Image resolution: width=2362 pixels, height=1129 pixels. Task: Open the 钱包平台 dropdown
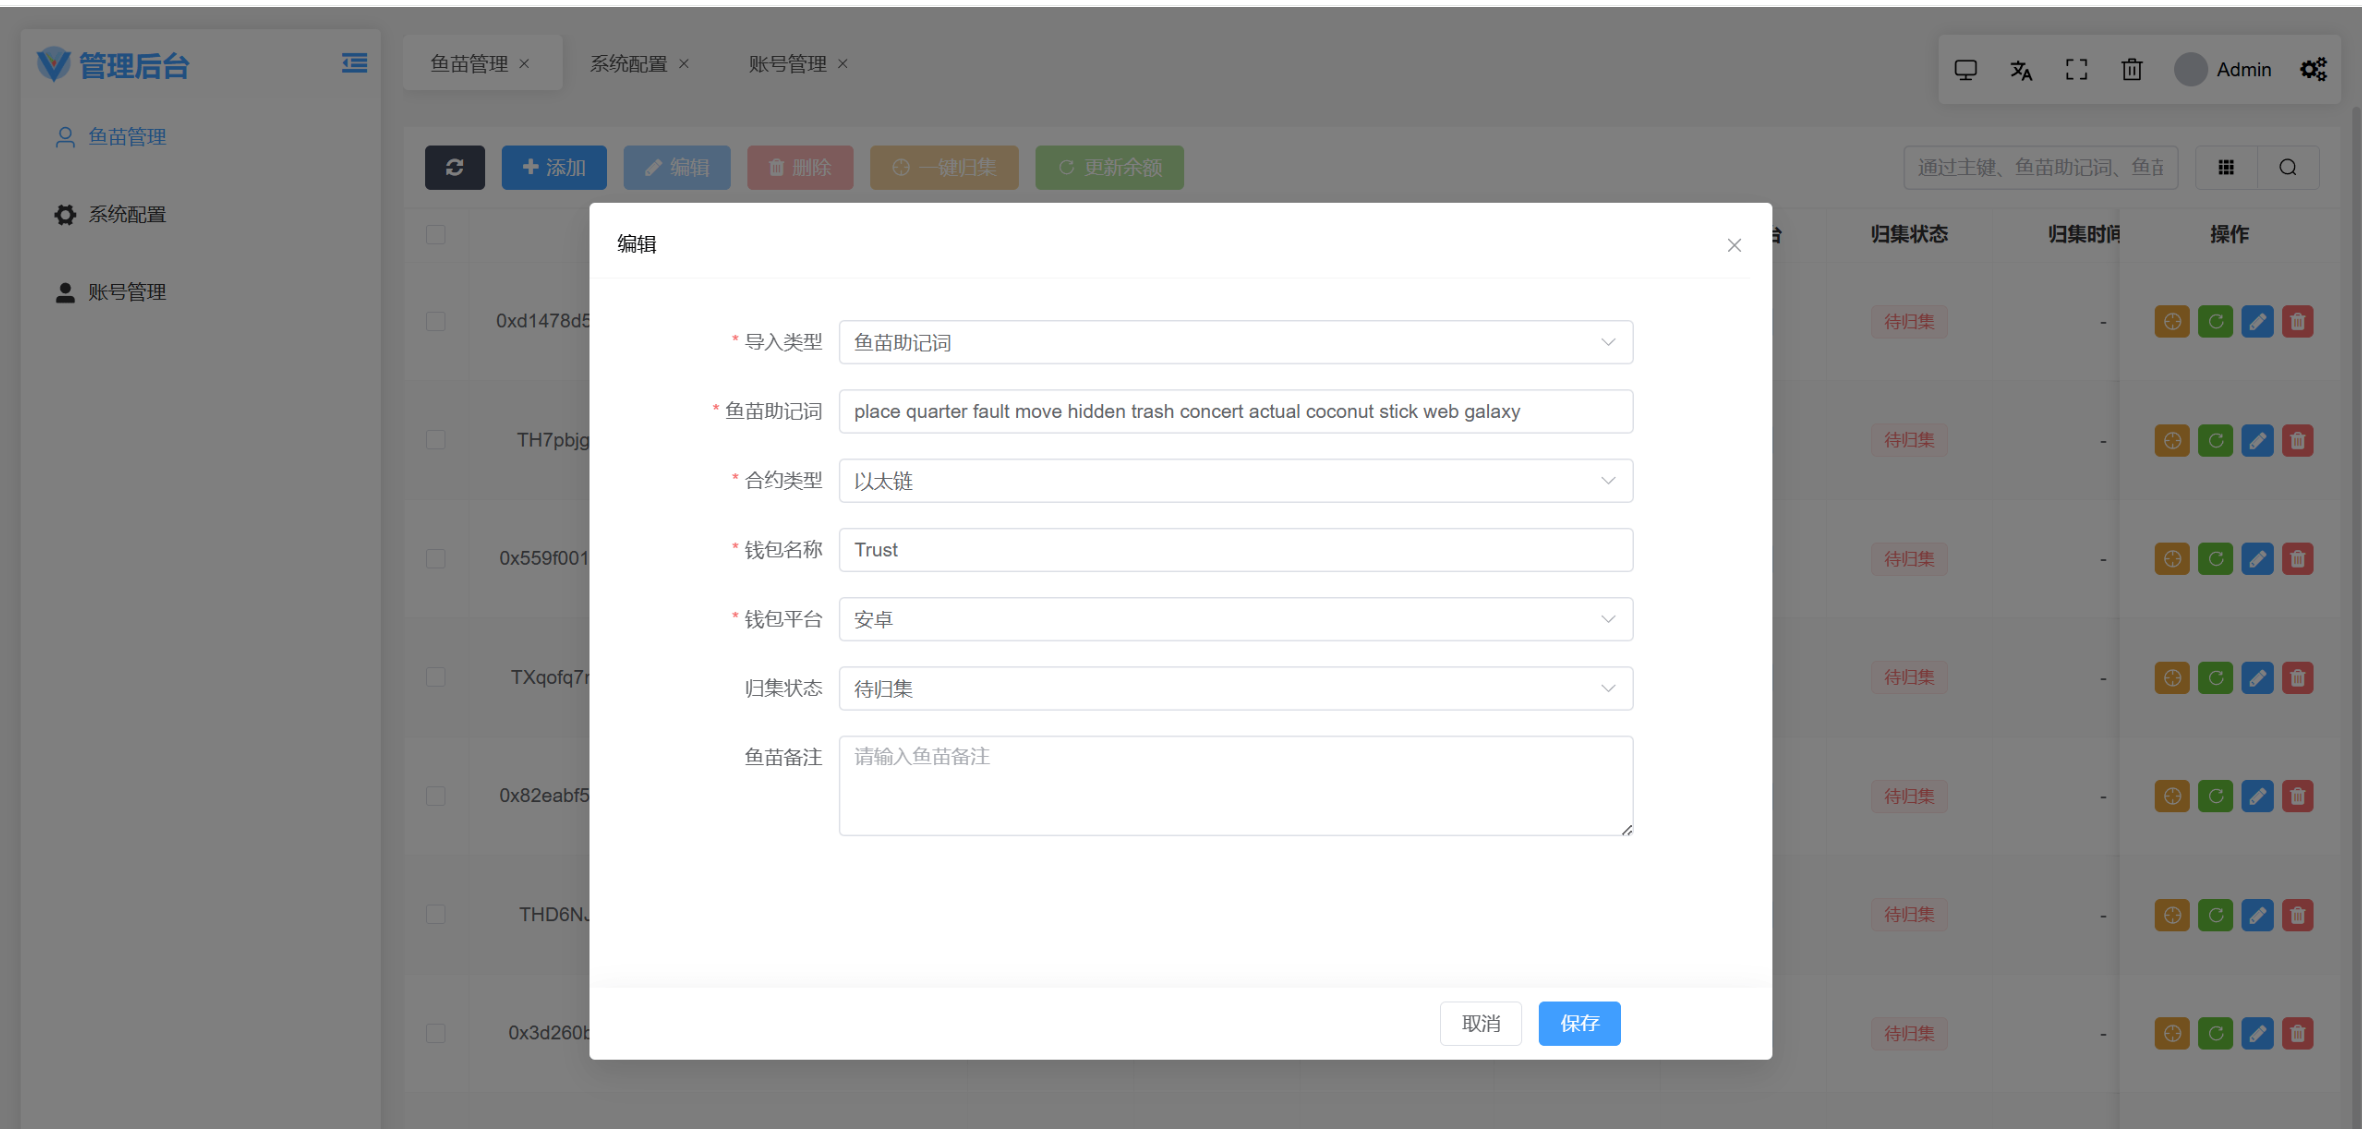(1235, 619)
